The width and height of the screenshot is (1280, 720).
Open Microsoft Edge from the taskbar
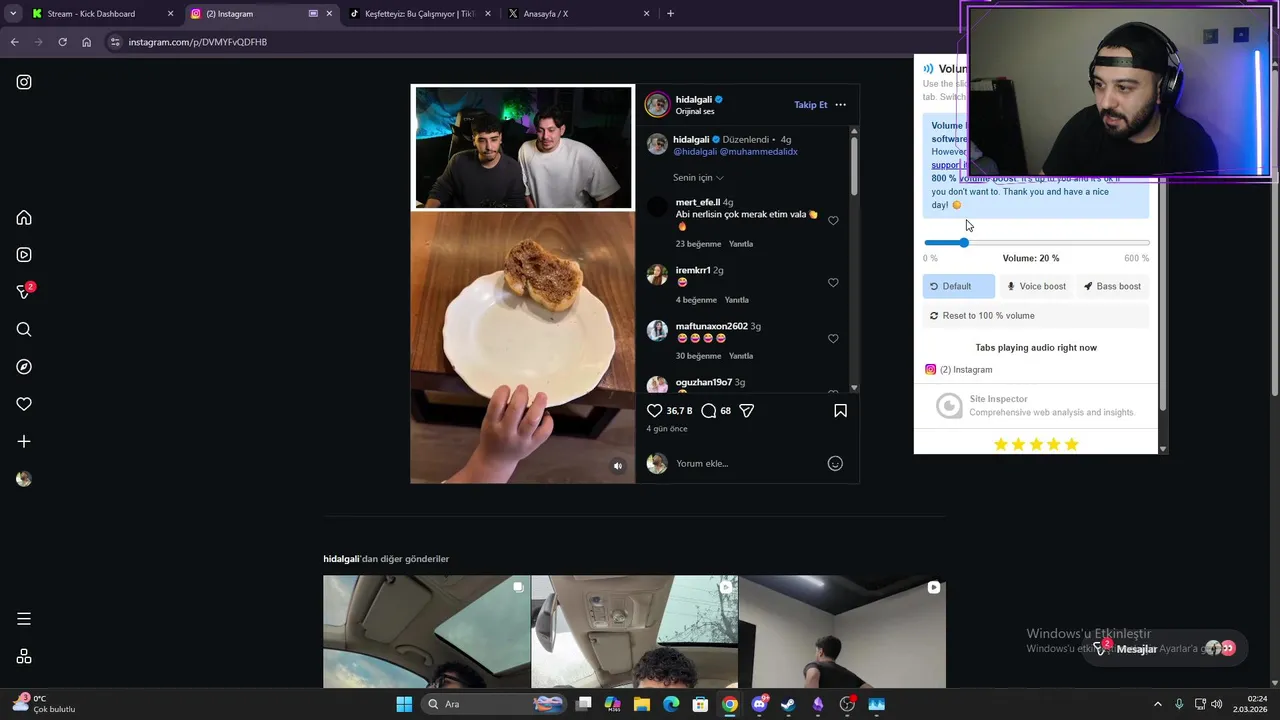coord(671,704)
